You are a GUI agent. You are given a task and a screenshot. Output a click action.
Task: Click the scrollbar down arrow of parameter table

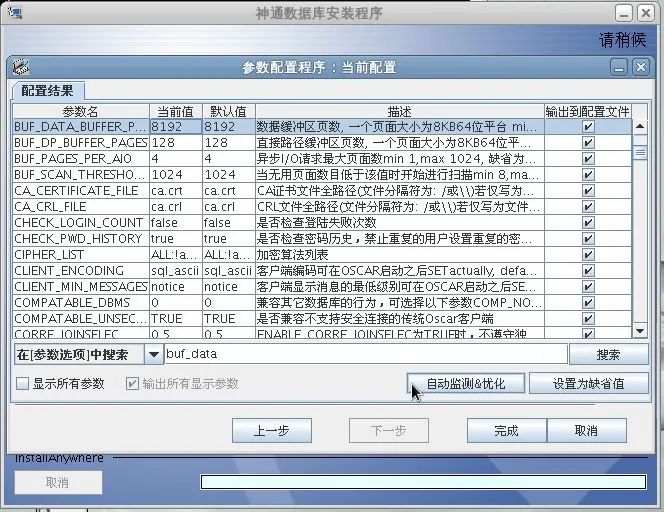tap(640, 331)
